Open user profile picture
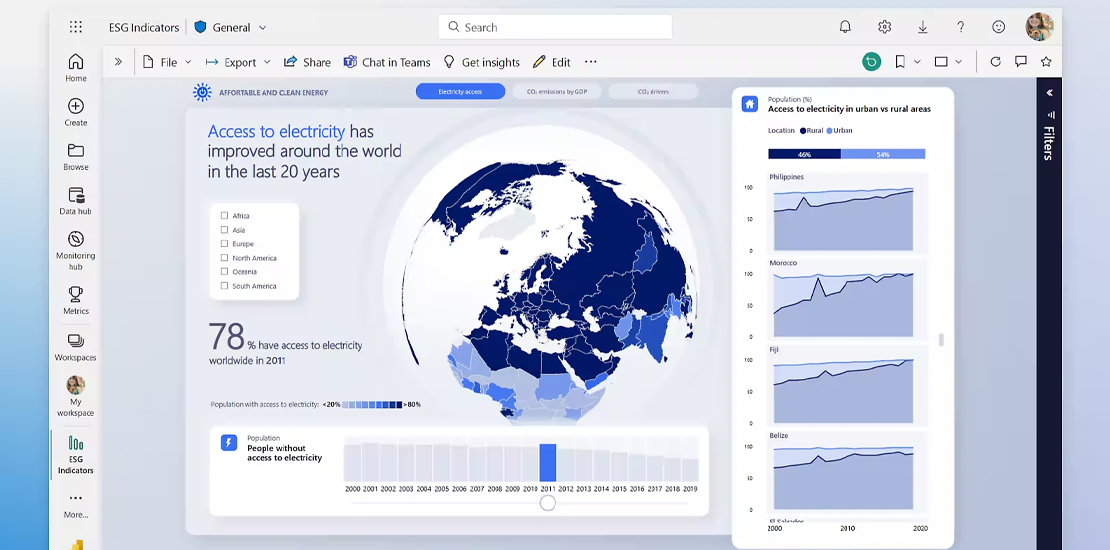Screen dimensions: 1110x550 pyautogui.click(x=1039, y=27)
